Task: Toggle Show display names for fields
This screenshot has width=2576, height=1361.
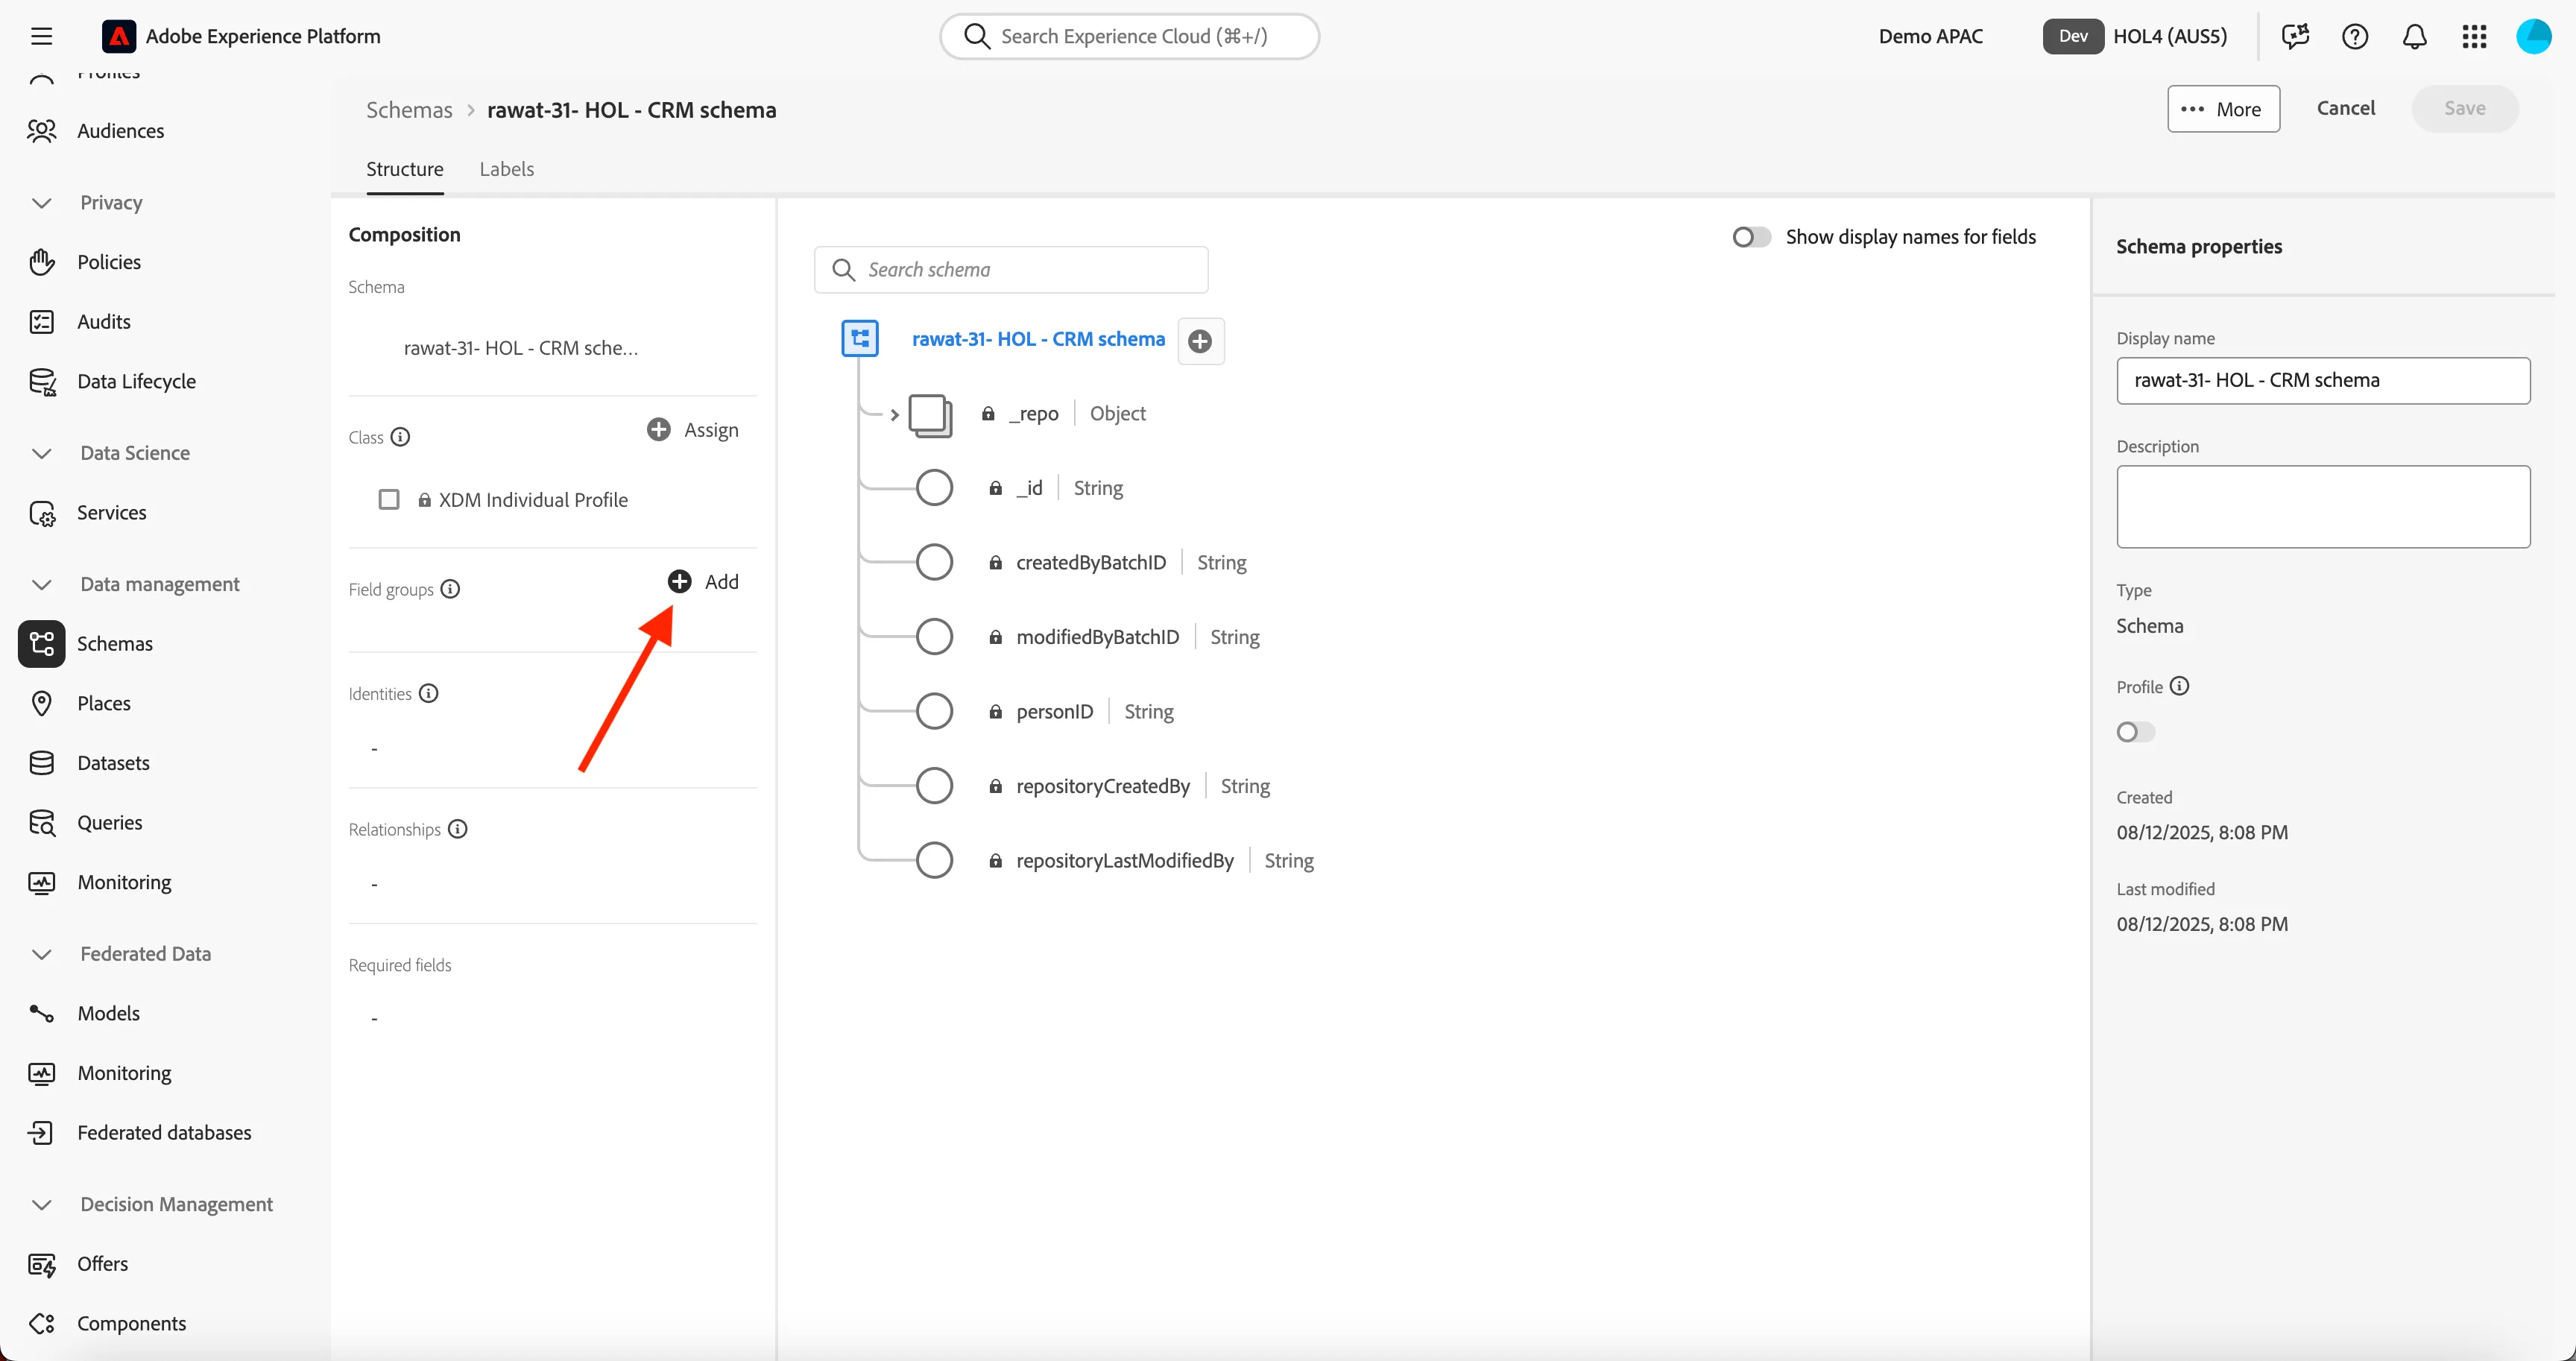Action: (x=1751, y=237)
